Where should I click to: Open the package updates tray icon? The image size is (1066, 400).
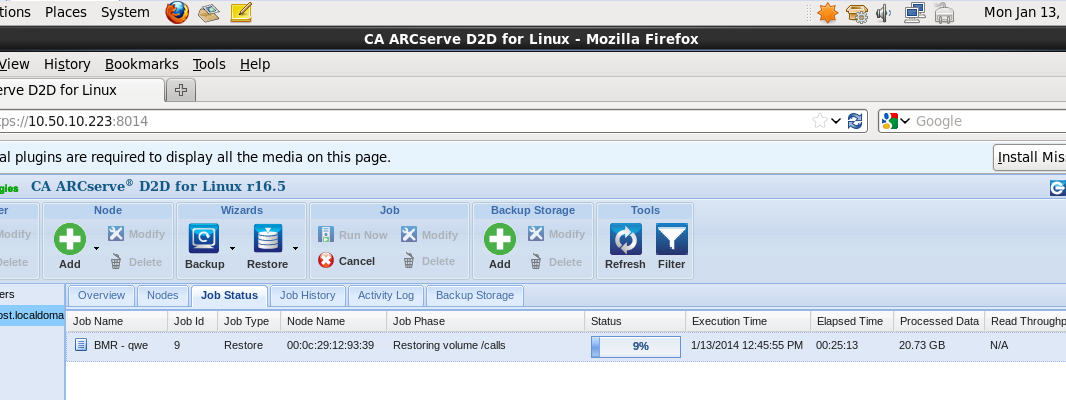(857, 12)
